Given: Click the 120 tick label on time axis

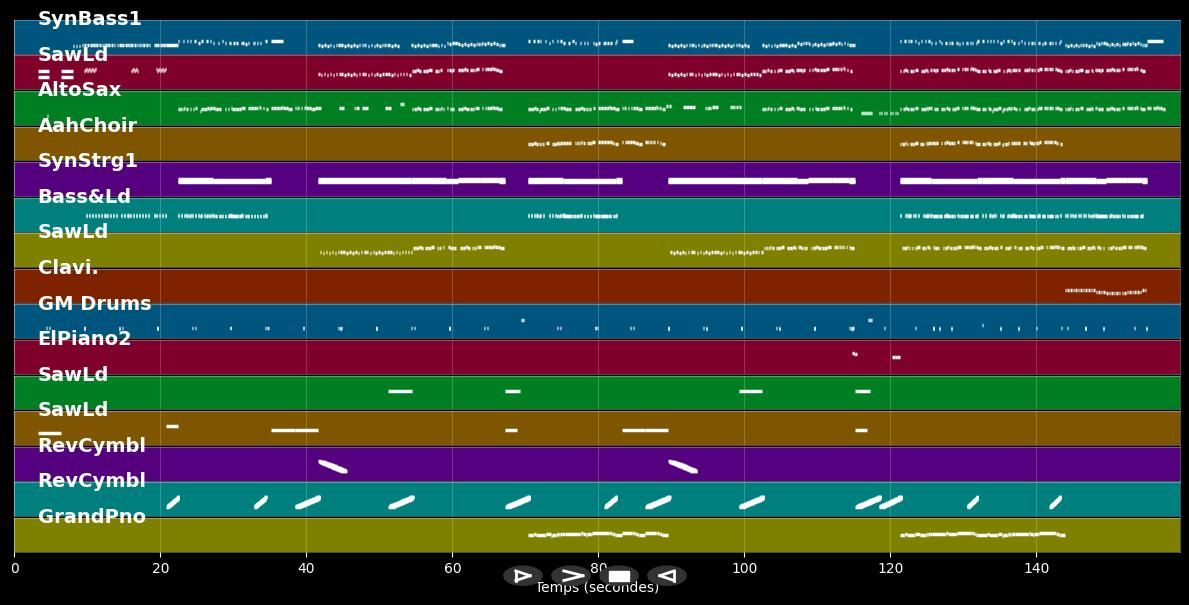Looking at the screenshot, I should point(890,569).
